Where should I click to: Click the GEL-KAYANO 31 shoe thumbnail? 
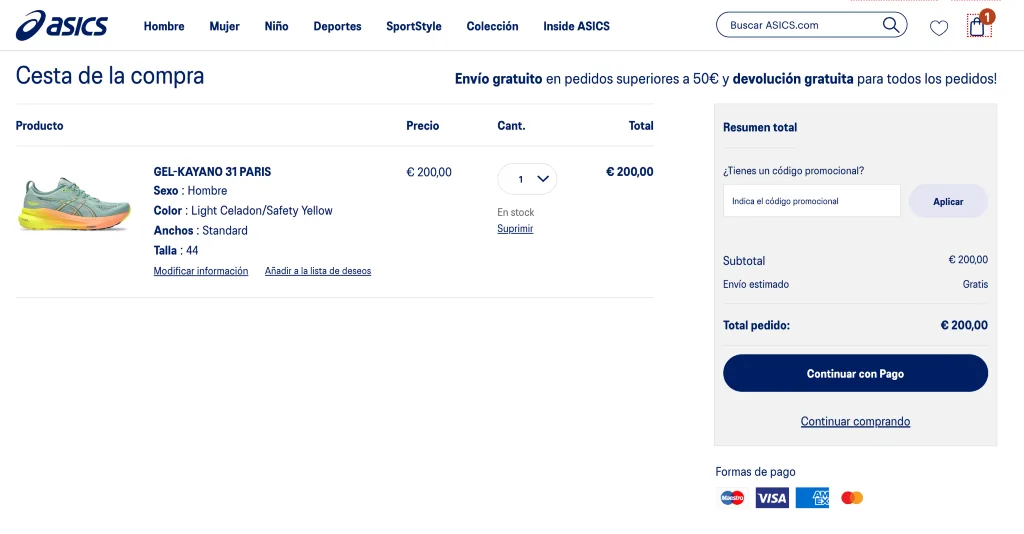(x=75, y=204)
